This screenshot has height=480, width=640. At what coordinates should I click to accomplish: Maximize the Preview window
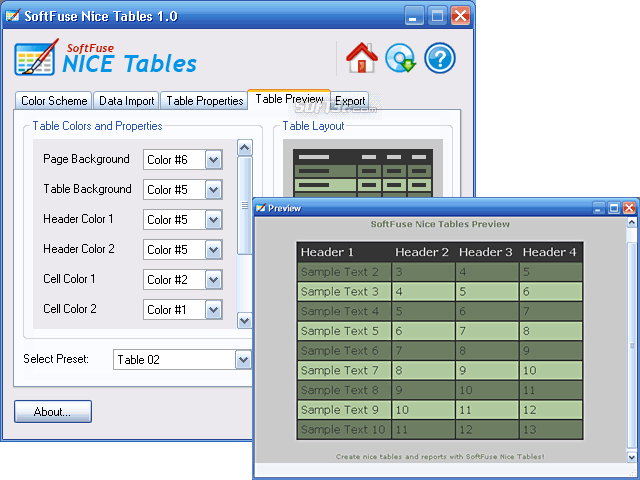613,208
